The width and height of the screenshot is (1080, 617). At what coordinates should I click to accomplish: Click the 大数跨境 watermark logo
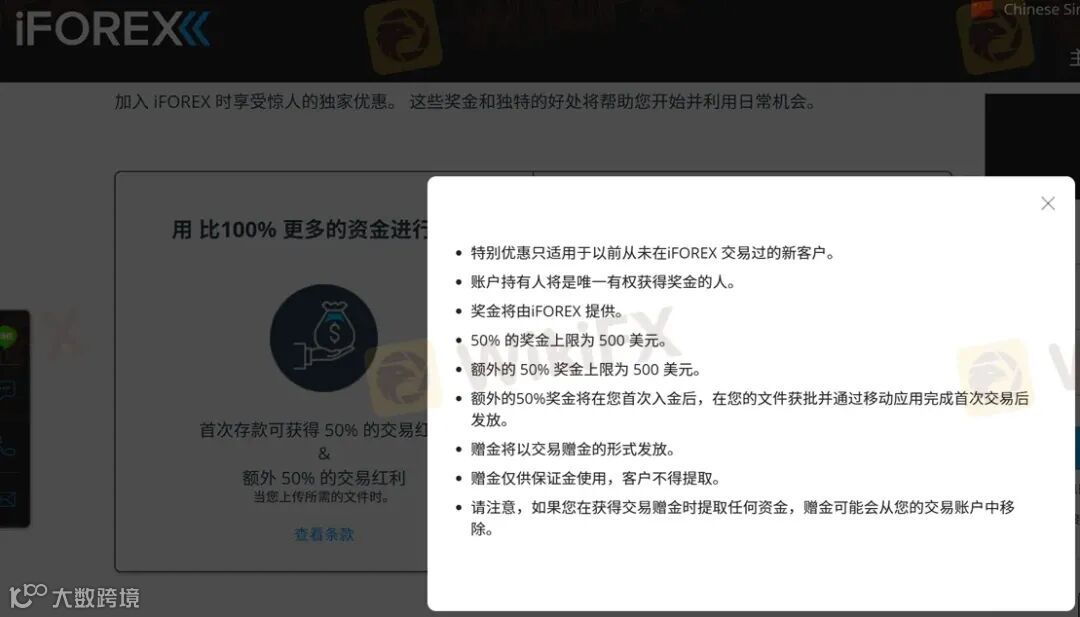click(x=75, y=596)
